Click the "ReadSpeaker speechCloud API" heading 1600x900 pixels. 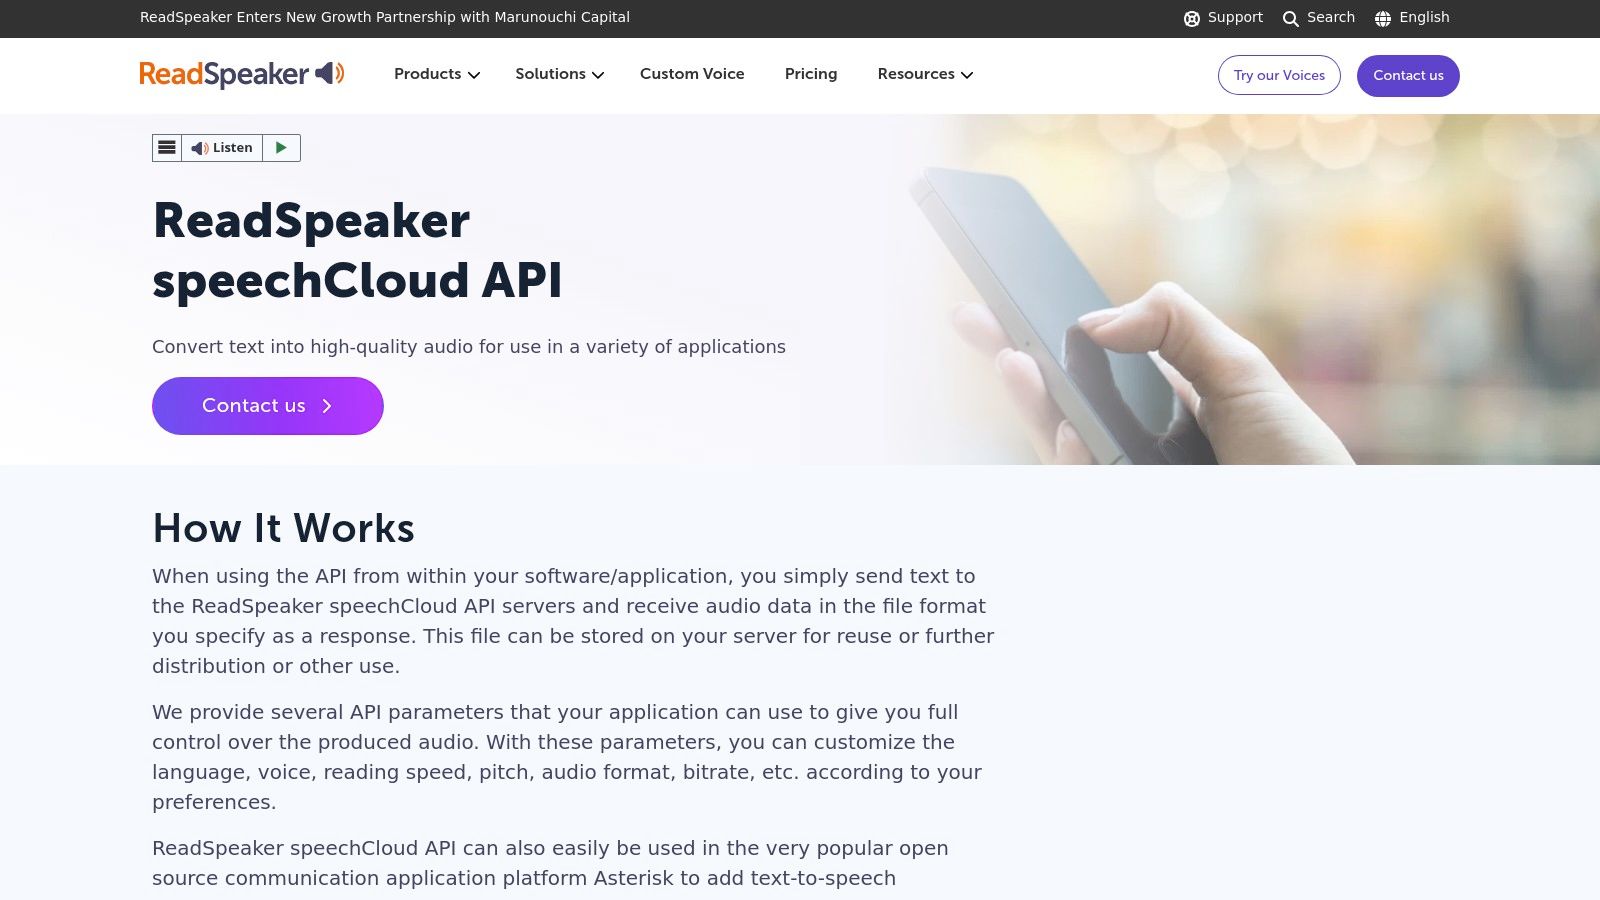pos(357,250)
